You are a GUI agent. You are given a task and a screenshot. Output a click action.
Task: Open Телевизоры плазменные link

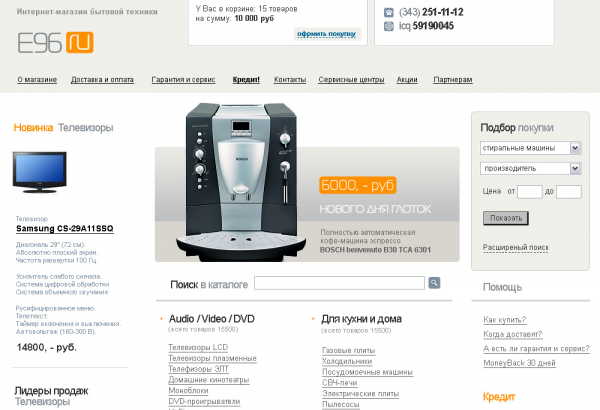pyautogui.click(x=212, y=358)
